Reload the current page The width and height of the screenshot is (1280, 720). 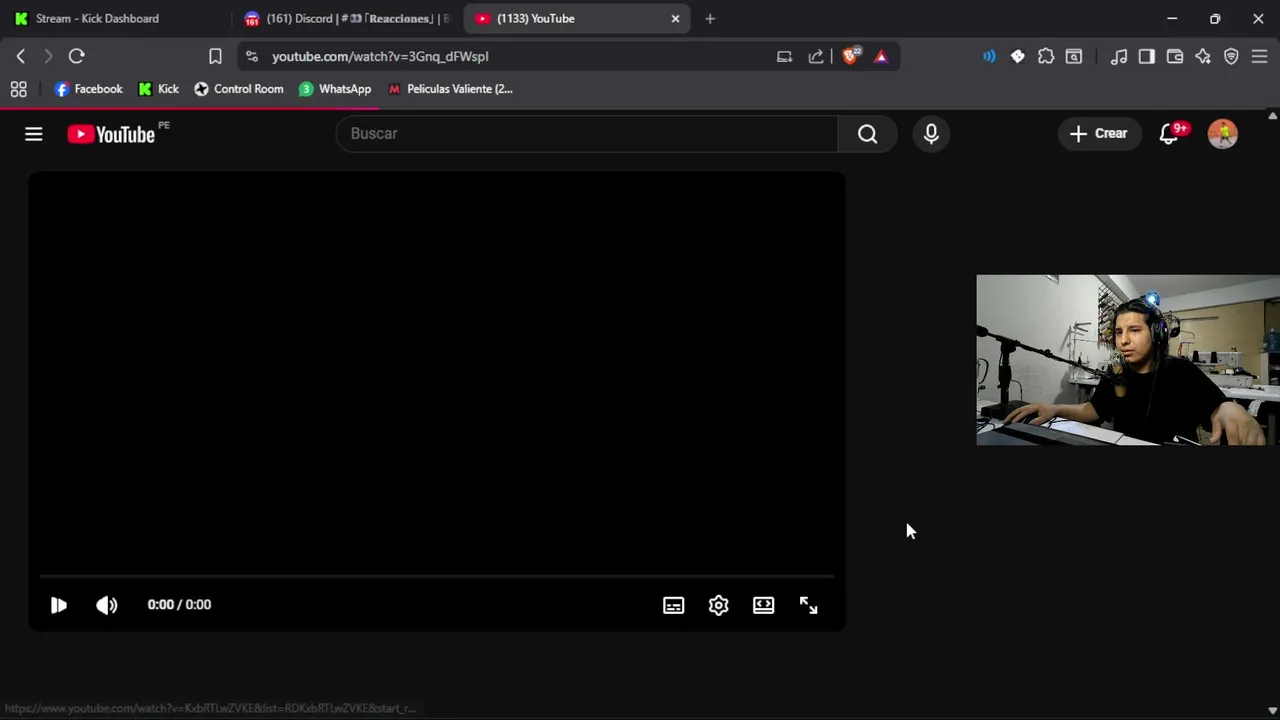[x=76, y=56]
